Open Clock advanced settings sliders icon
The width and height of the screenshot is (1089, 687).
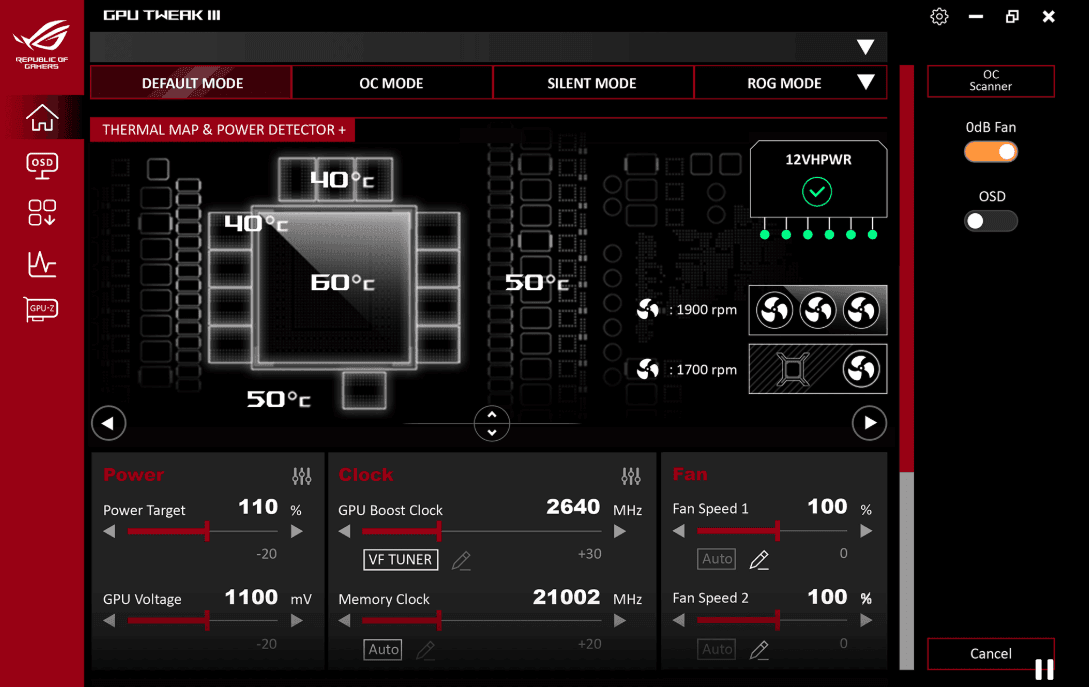point(631,476)
